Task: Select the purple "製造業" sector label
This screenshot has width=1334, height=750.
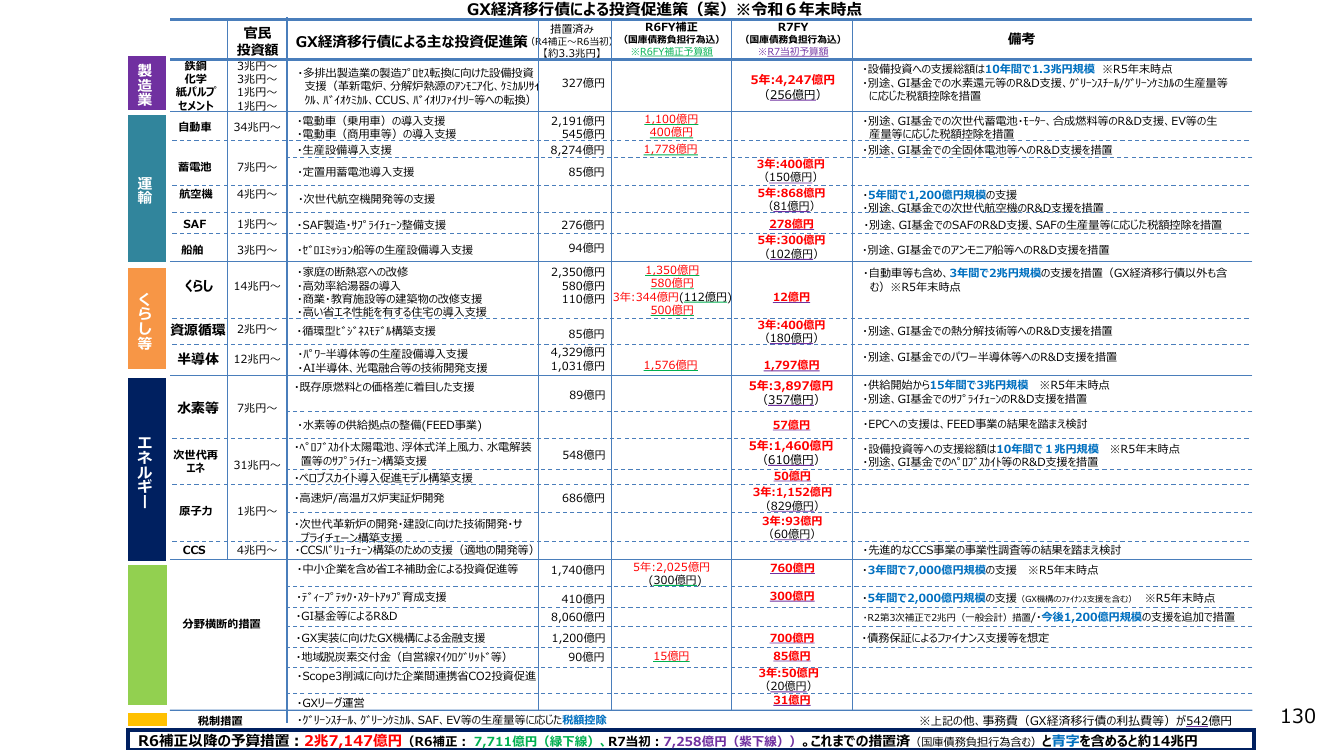Action: pos(145,83)
